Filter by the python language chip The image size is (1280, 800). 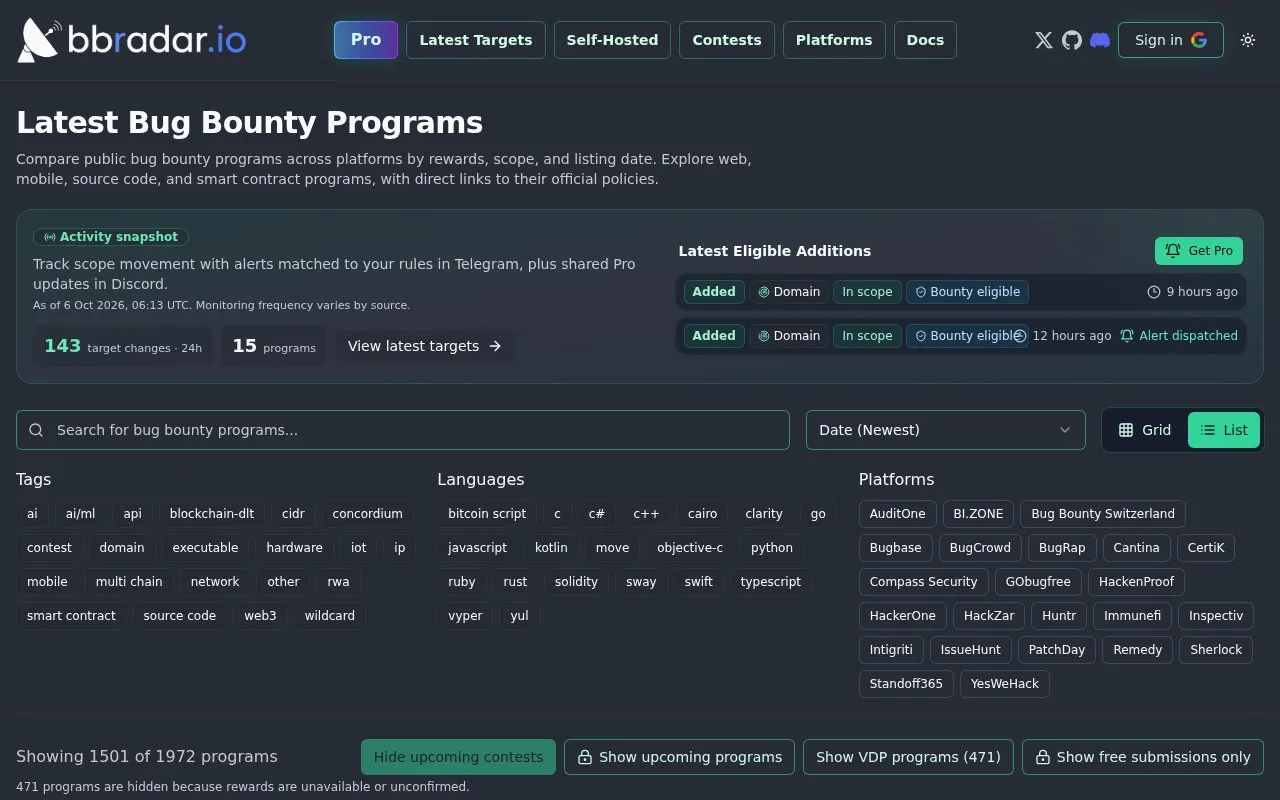[x=772, y=548]
